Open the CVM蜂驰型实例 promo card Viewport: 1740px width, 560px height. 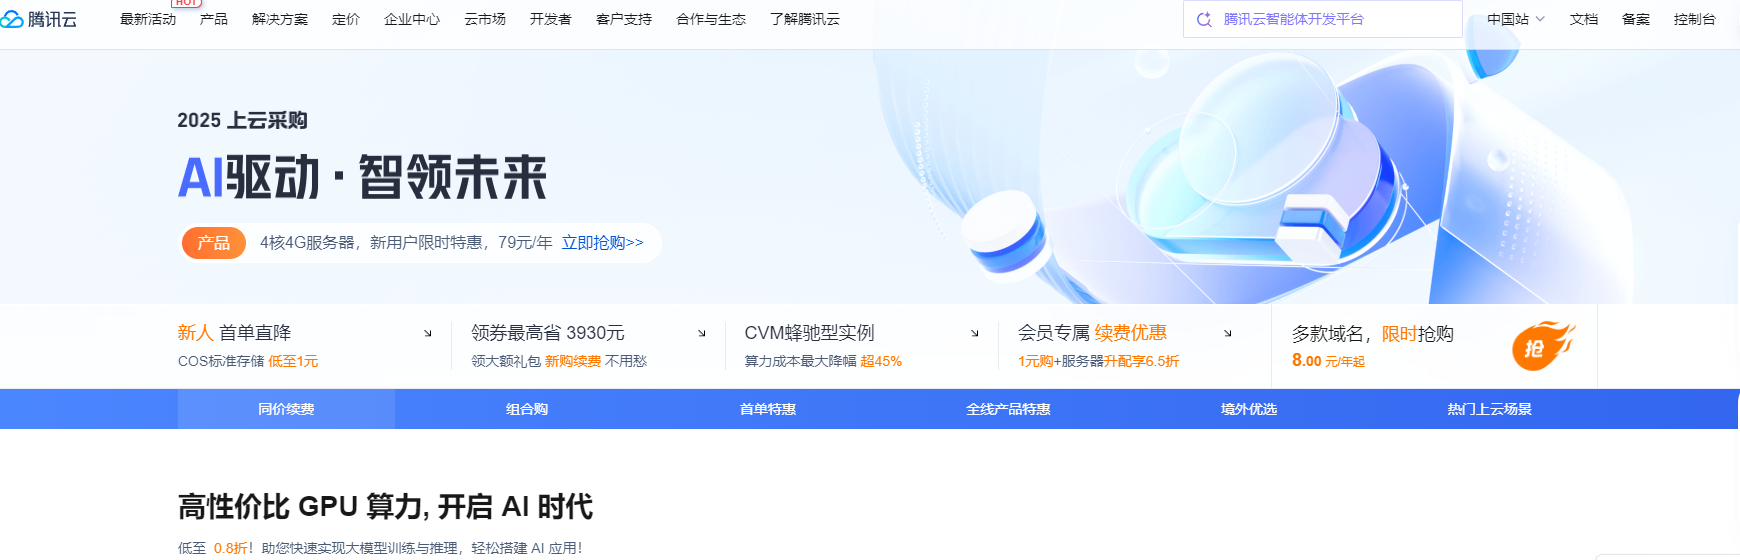click(x=862, y=346)
